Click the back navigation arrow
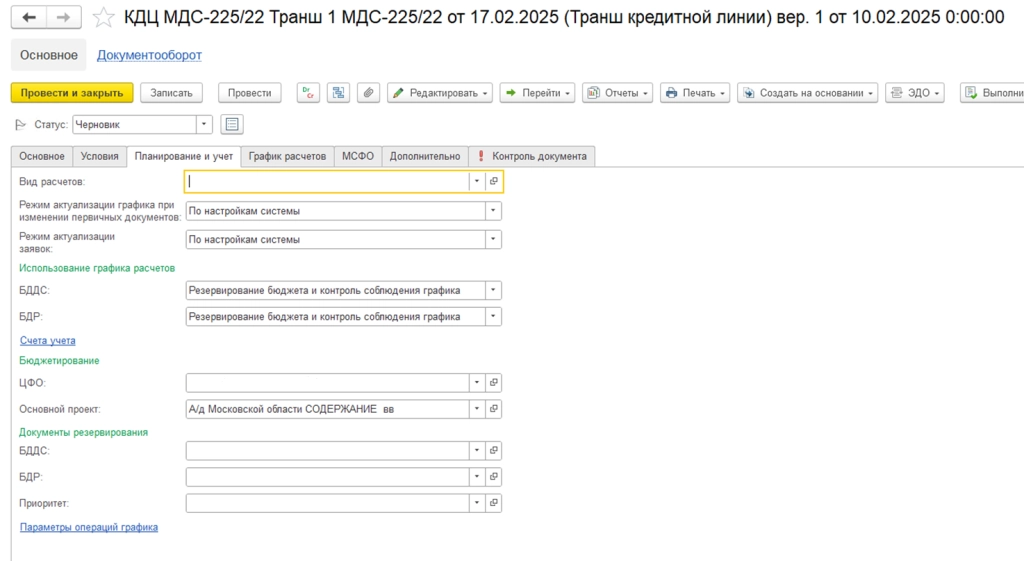Screen dimensions: 1024x561 (30, 18)
